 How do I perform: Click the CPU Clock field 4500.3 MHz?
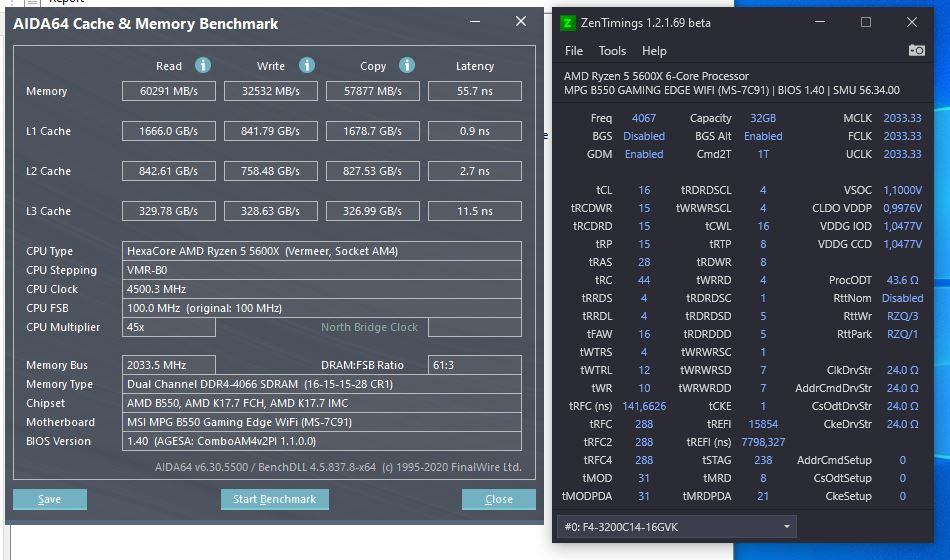(x=322, y=289)
